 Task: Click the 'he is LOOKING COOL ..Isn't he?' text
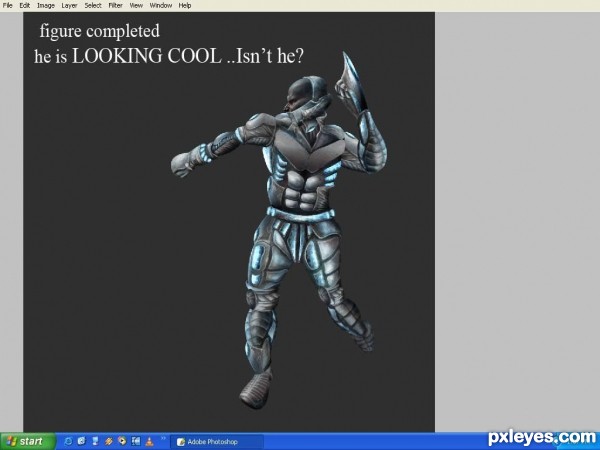click(169, 56)
